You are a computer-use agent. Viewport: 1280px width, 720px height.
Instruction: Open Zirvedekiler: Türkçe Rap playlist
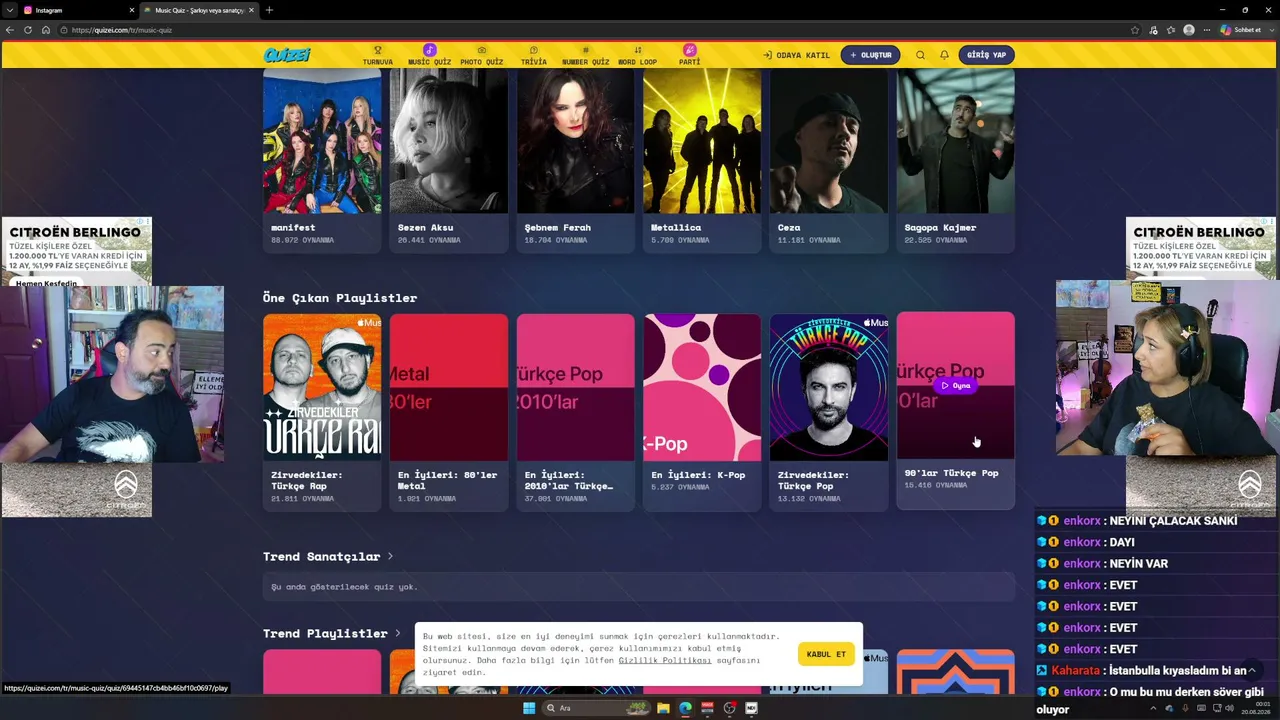(322, 412)
